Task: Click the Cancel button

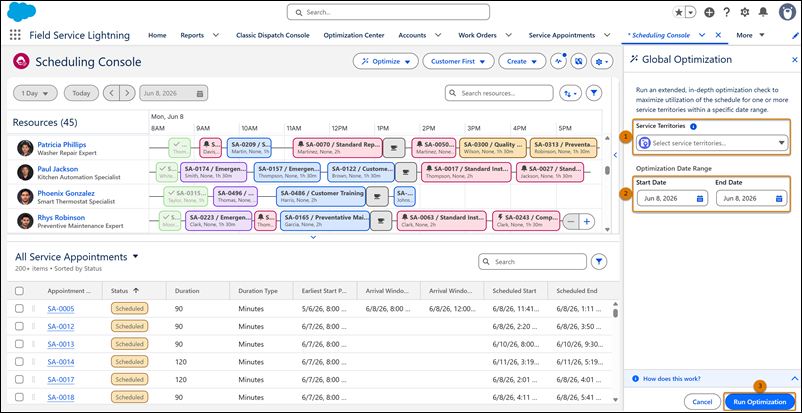Action: (702, 402)
